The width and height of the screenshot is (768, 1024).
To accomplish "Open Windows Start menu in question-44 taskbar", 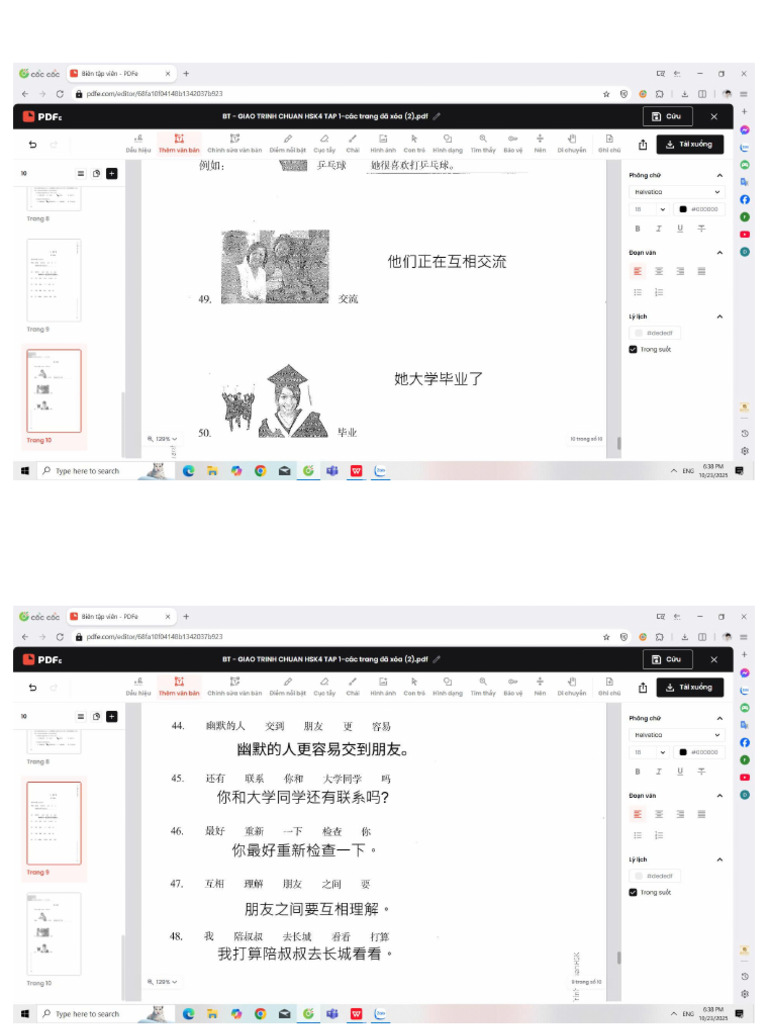I will [25, 1014].
